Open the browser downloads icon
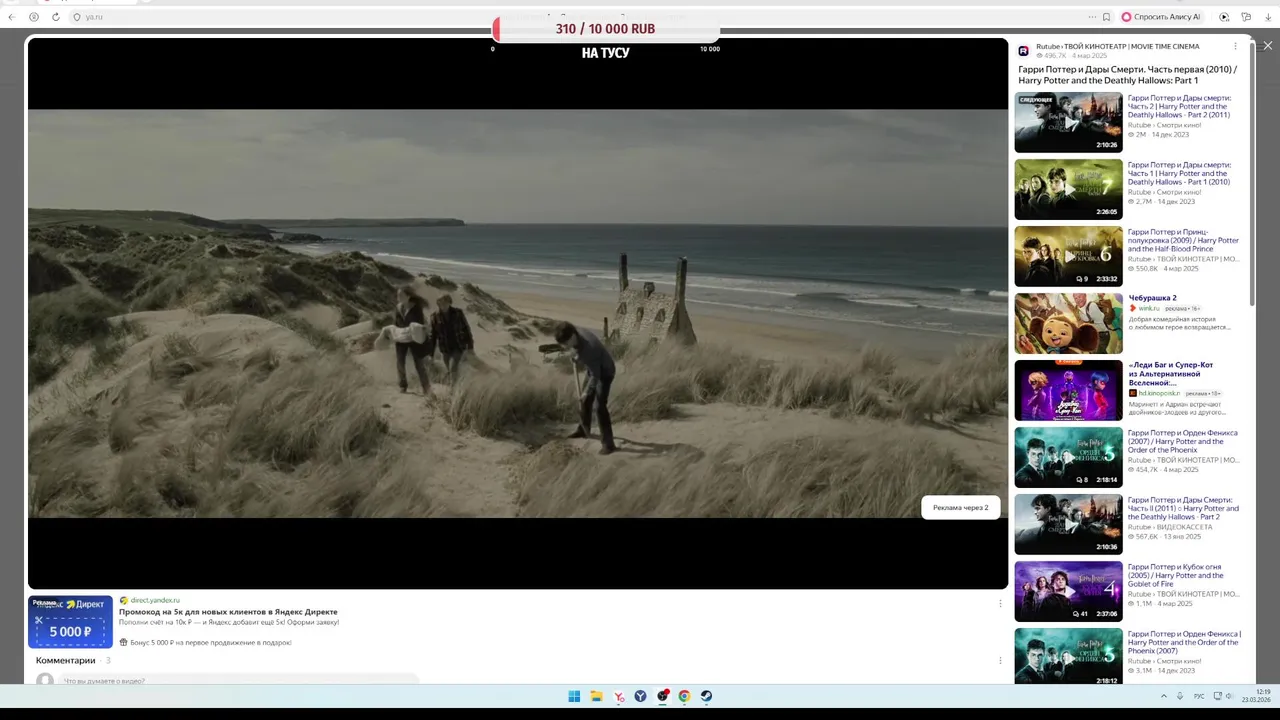The width and height of the screenshot is (1280, 720). point(1268,17)
